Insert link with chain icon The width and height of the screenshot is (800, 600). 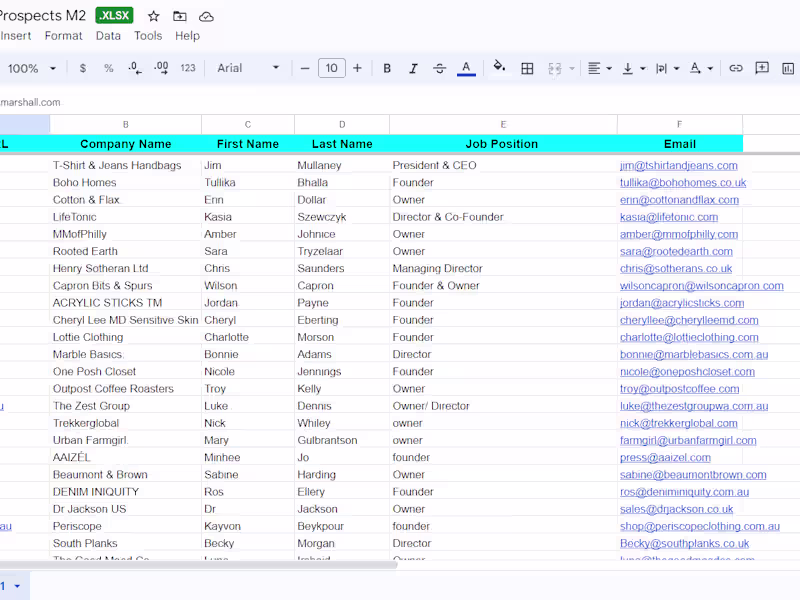735,68
